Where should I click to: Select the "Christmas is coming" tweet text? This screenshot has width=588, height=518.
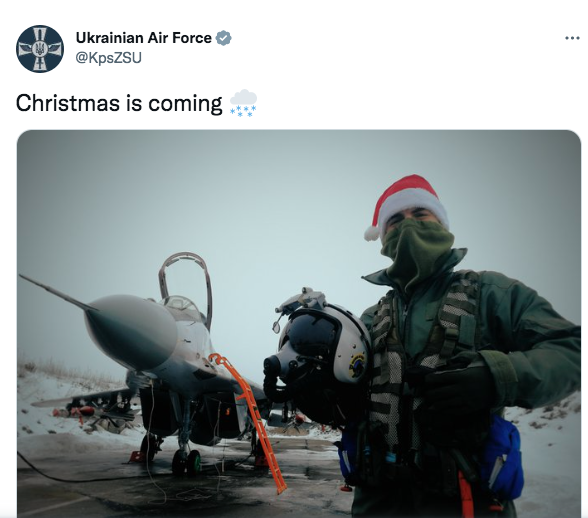[x=119, y=103]
